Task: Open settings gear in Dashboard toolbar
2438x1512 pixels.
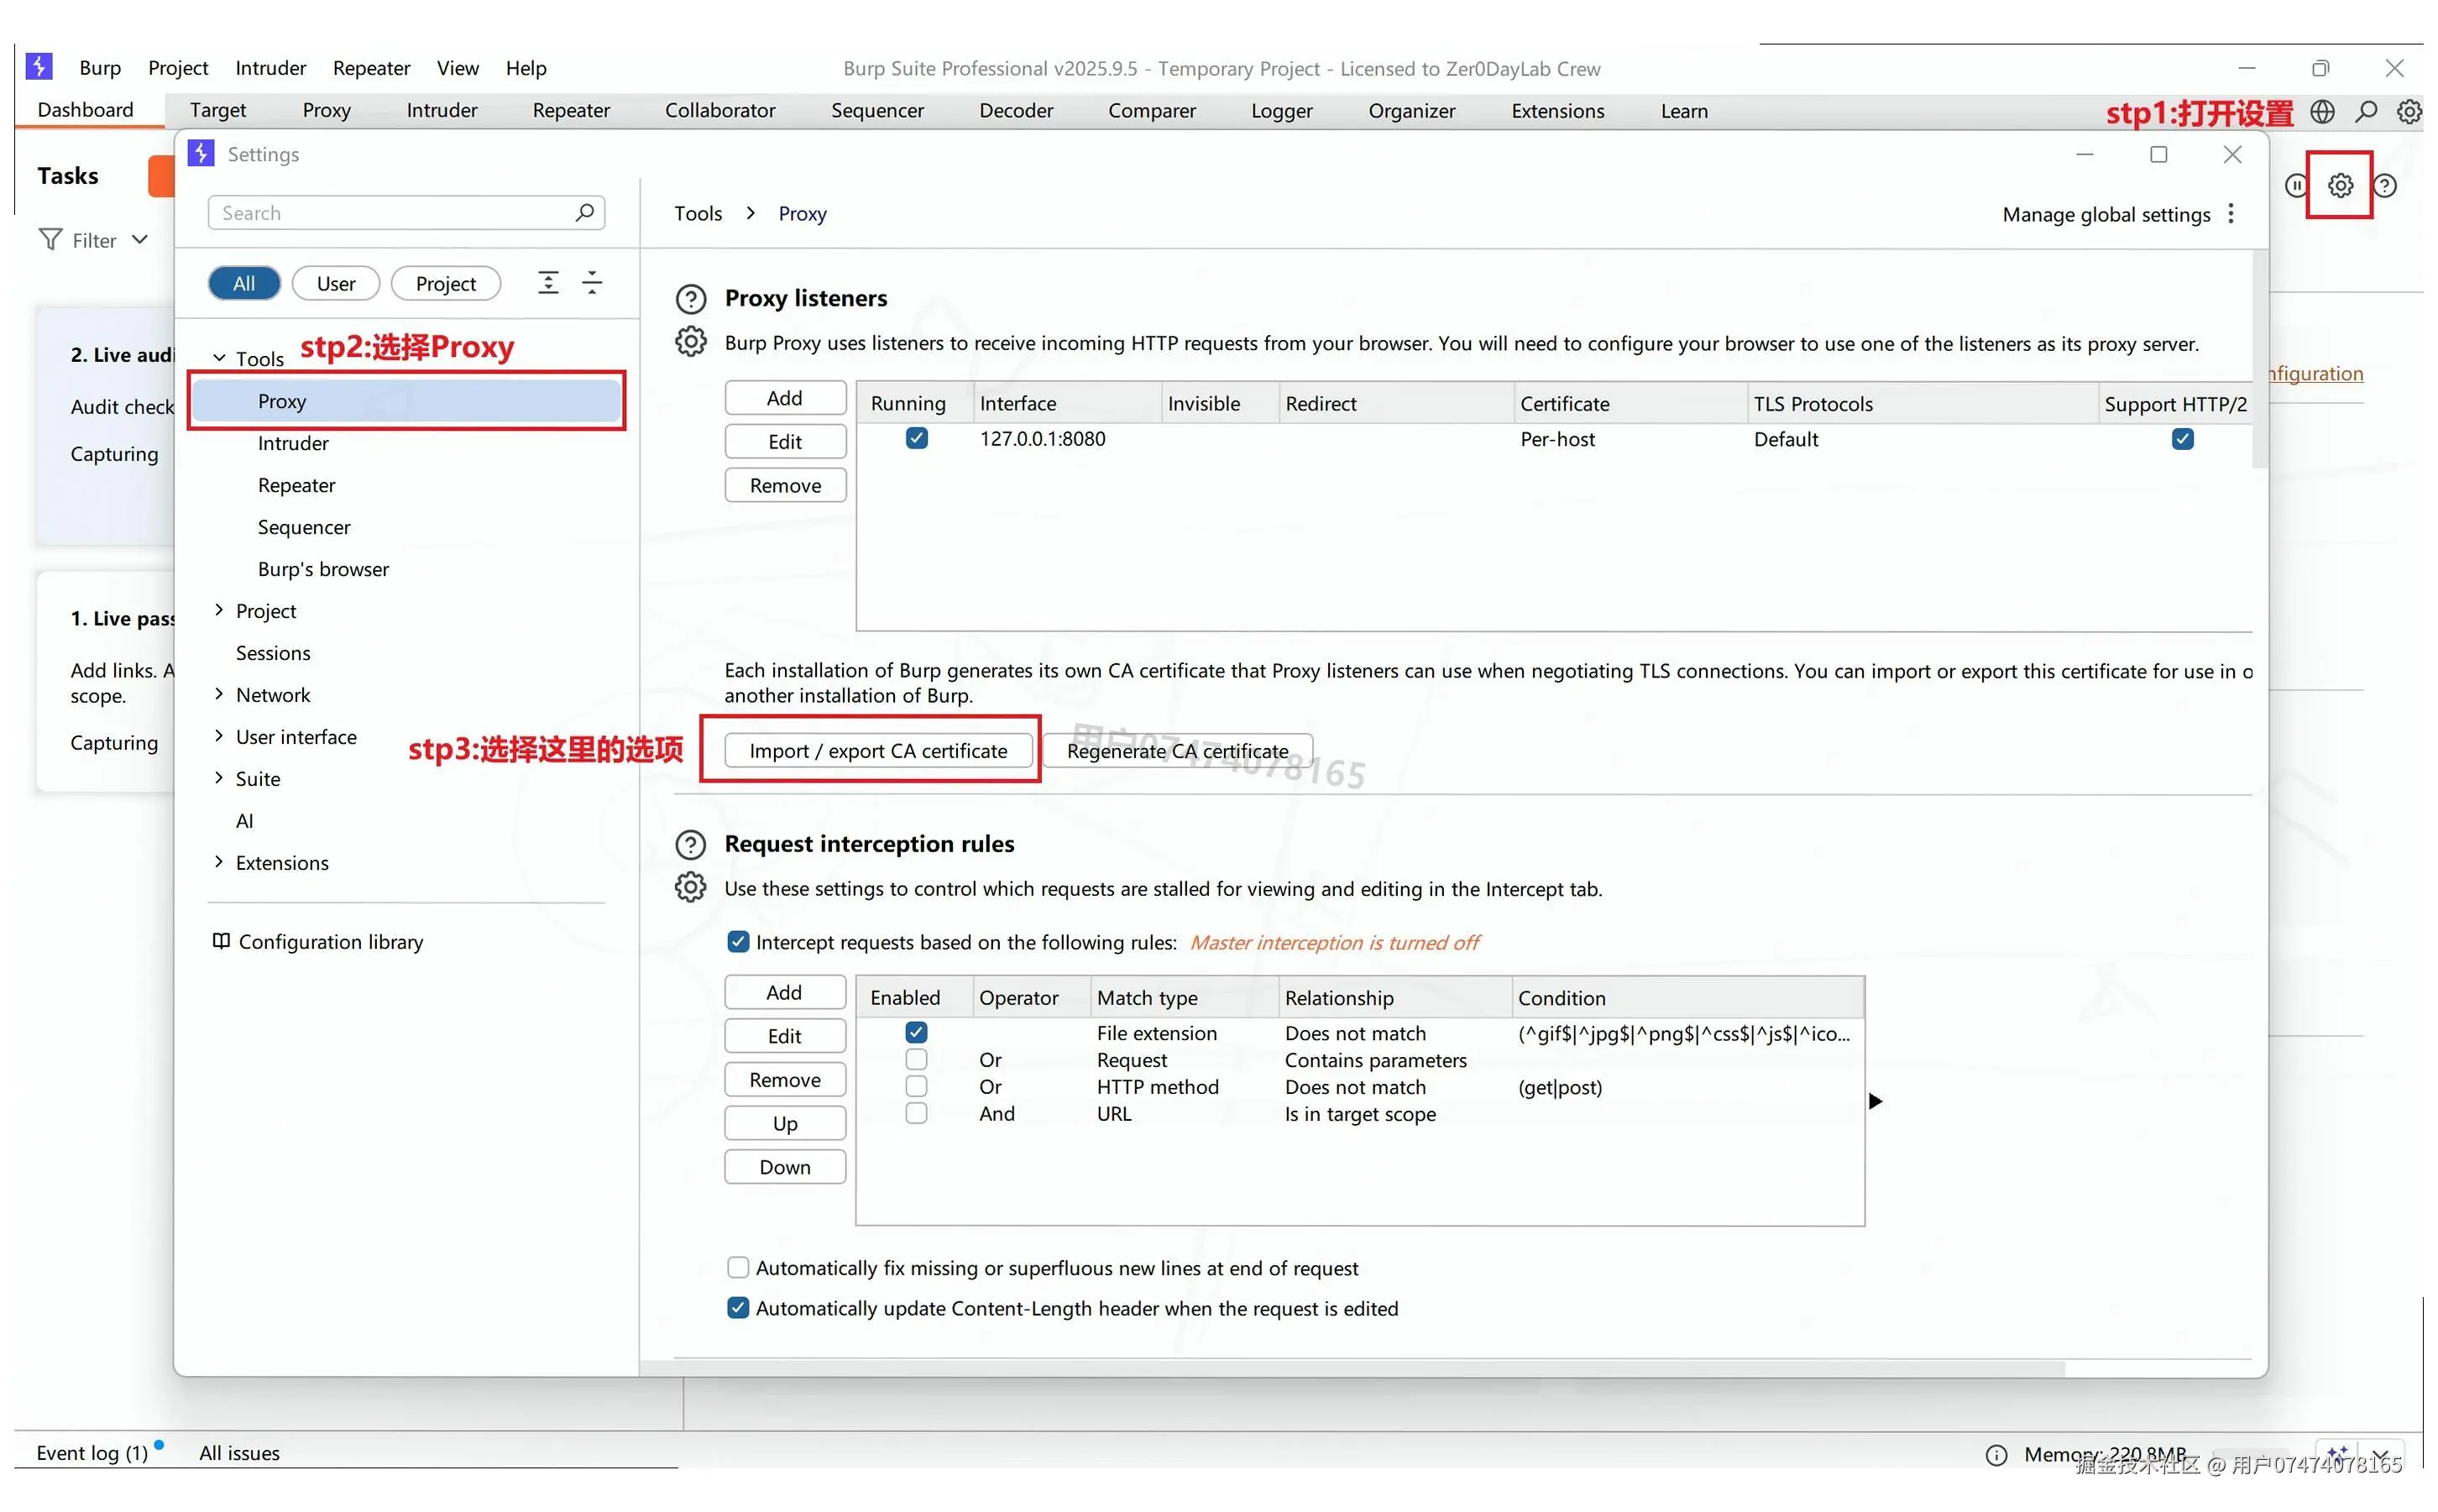Action: (2339, 185)
